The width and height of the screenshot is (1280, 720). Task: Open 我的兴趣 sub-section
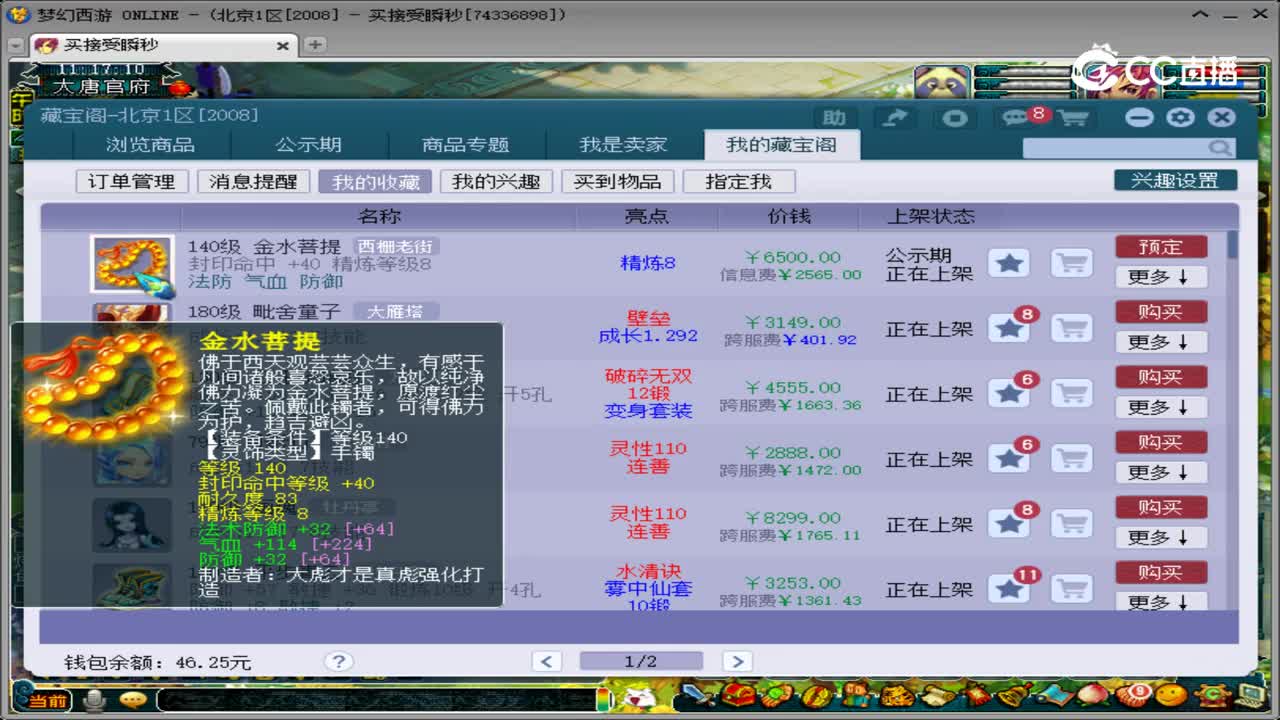496,181
